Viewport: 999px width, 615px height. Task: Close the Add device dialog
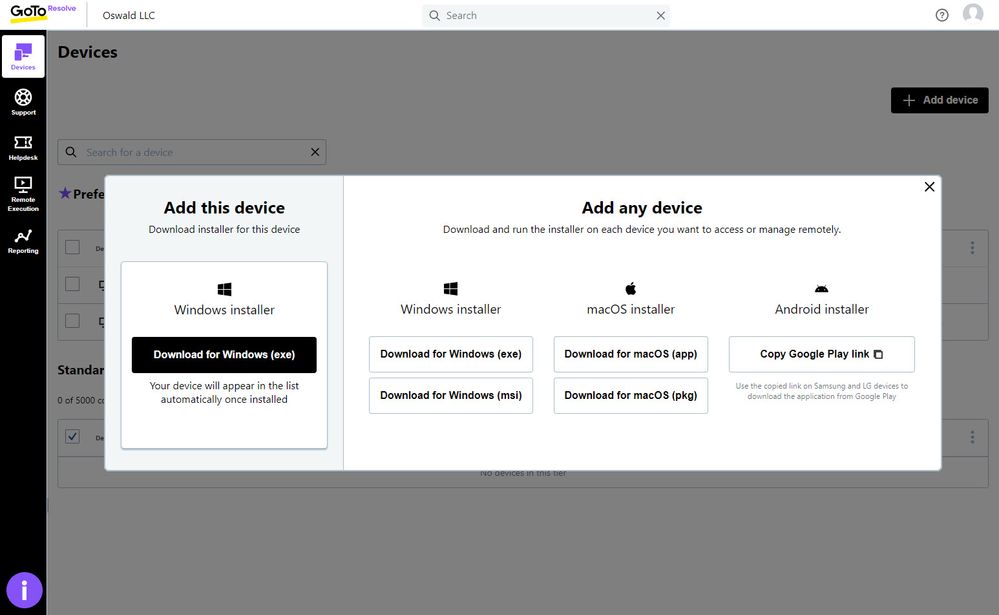click(x=930, y=187)
